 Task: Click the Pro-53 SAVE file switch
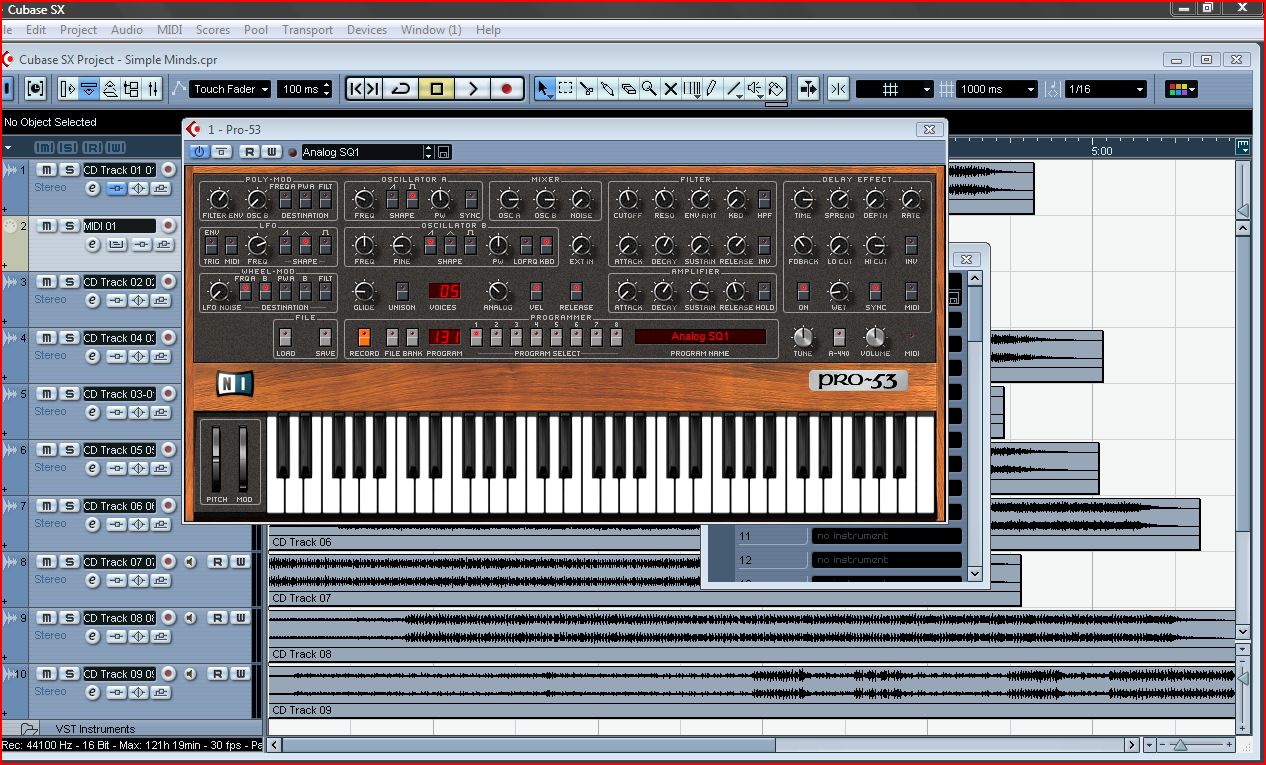[325, 336]
